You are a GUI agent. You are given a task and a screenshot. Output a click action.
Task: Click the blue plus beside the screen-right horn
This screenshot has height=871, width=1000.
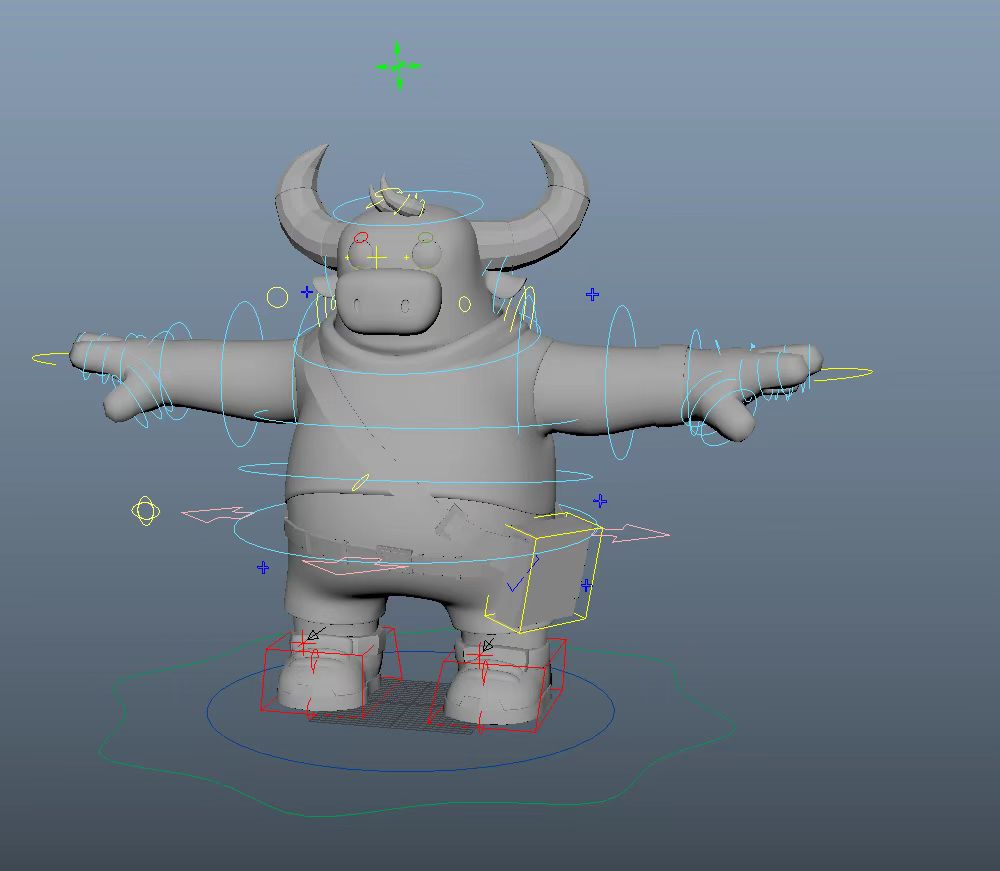point(593,294)
